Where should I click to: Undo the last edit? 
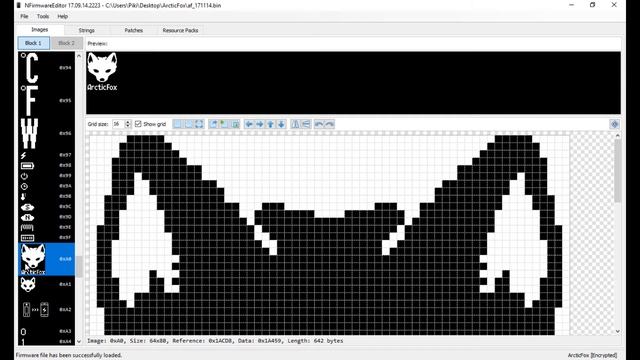coord(319,124)
